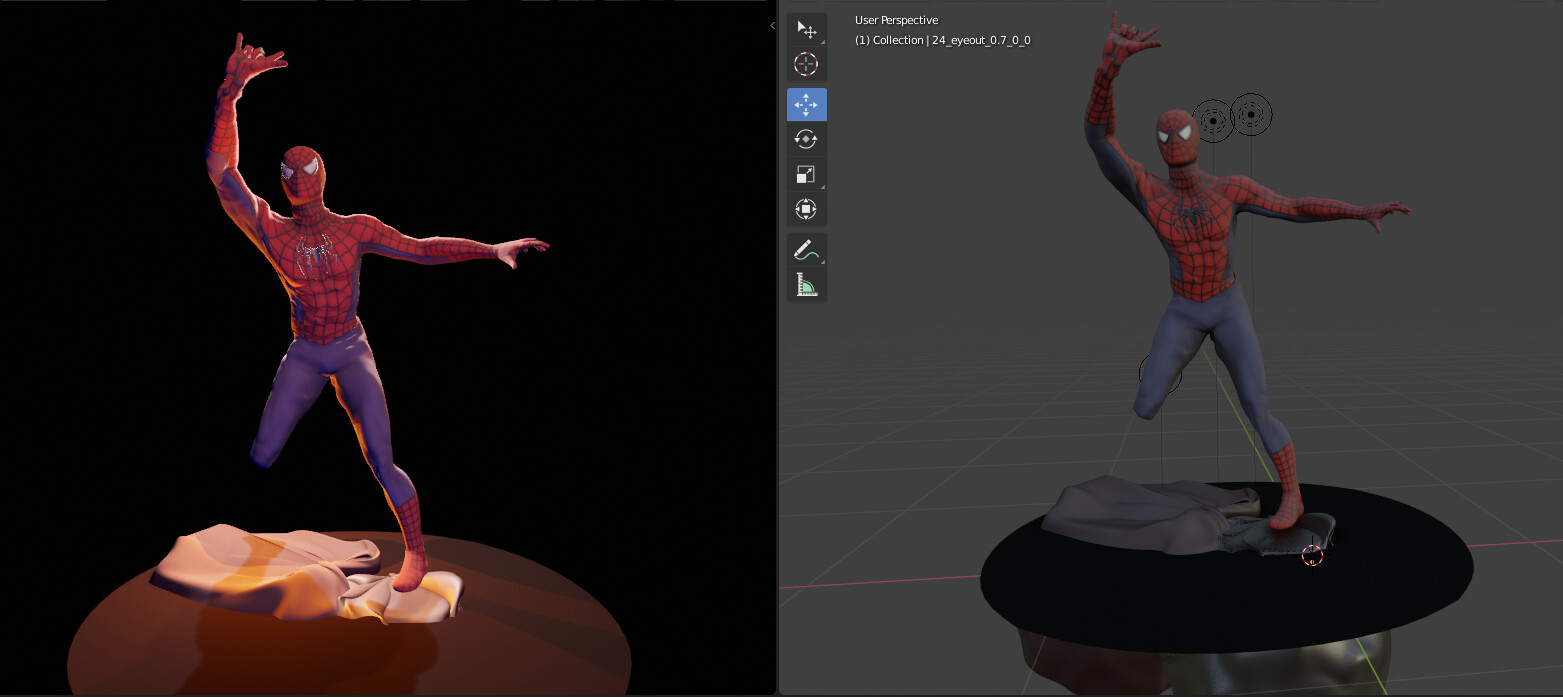1563x697 pixels.
Task: Select the light circle near Spider-Man's raised knee
Action: pos(1161,374)
